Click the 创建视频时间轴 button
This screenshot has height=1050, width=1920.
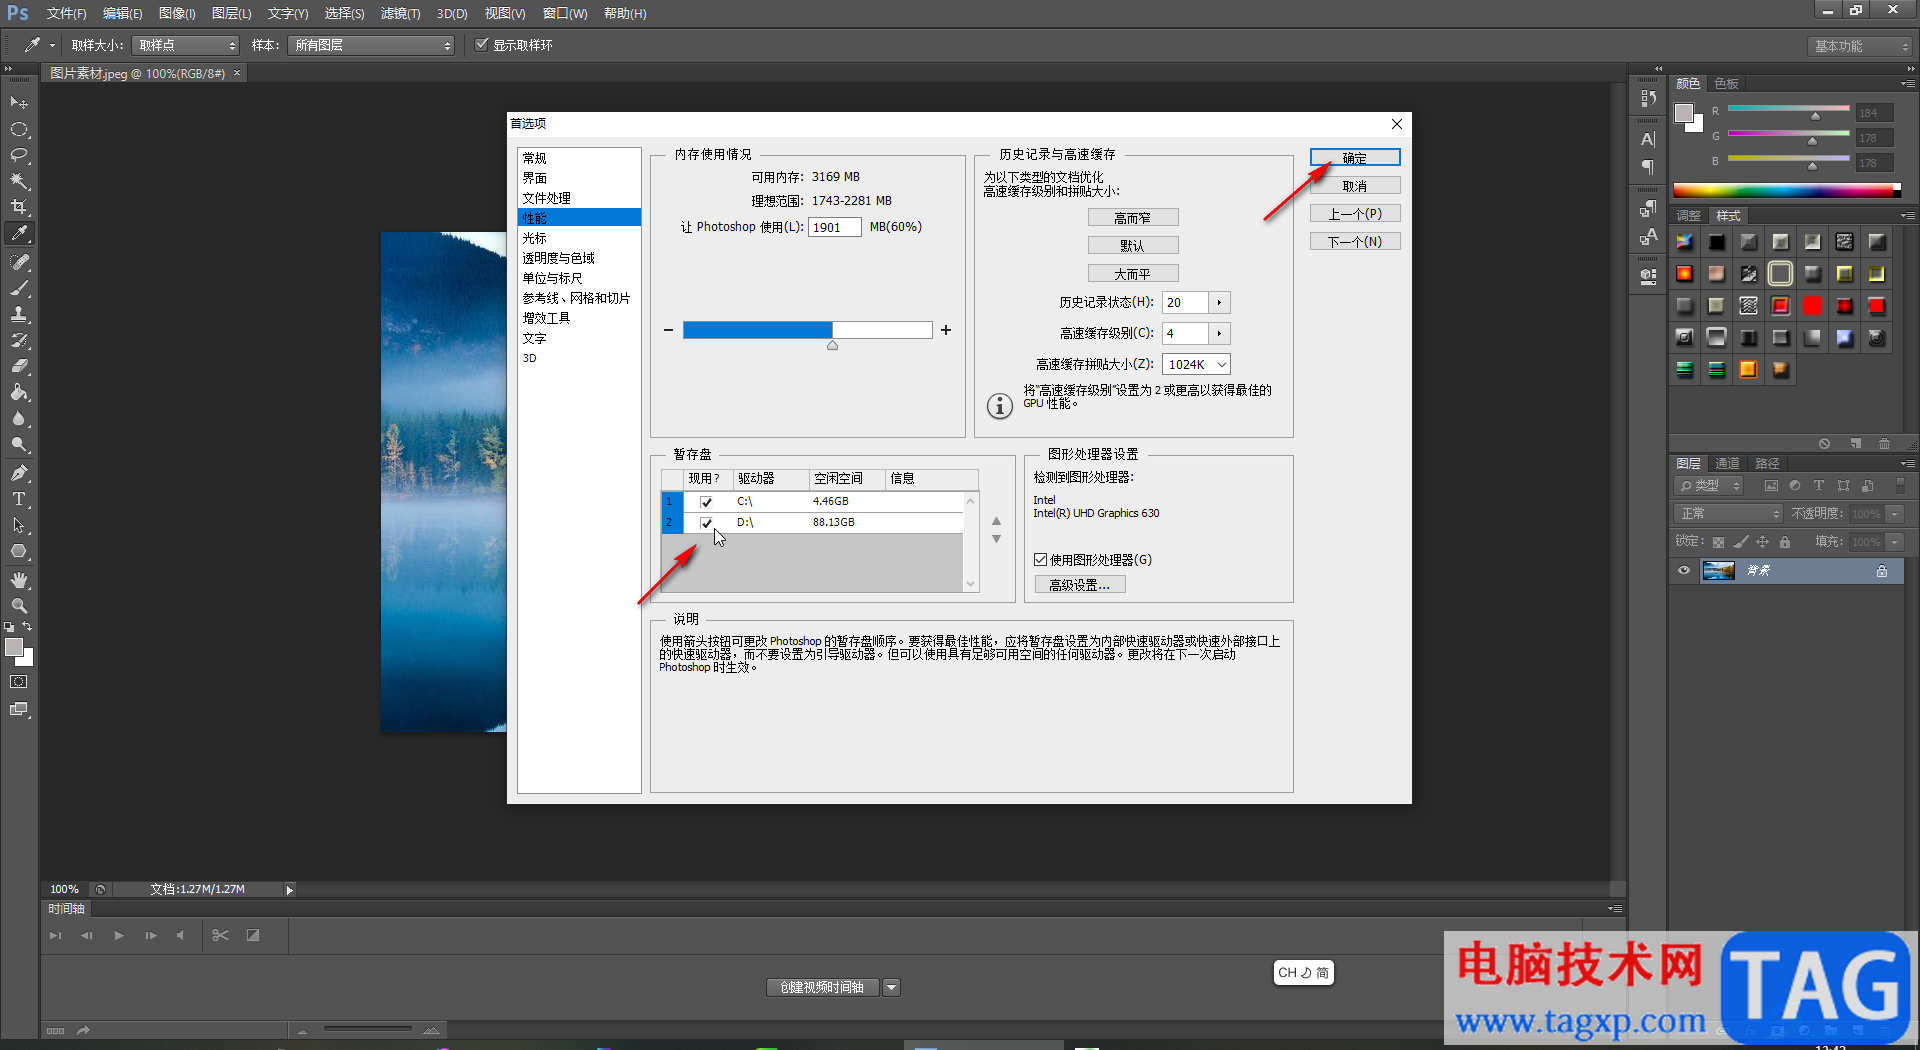click(823, 987)
